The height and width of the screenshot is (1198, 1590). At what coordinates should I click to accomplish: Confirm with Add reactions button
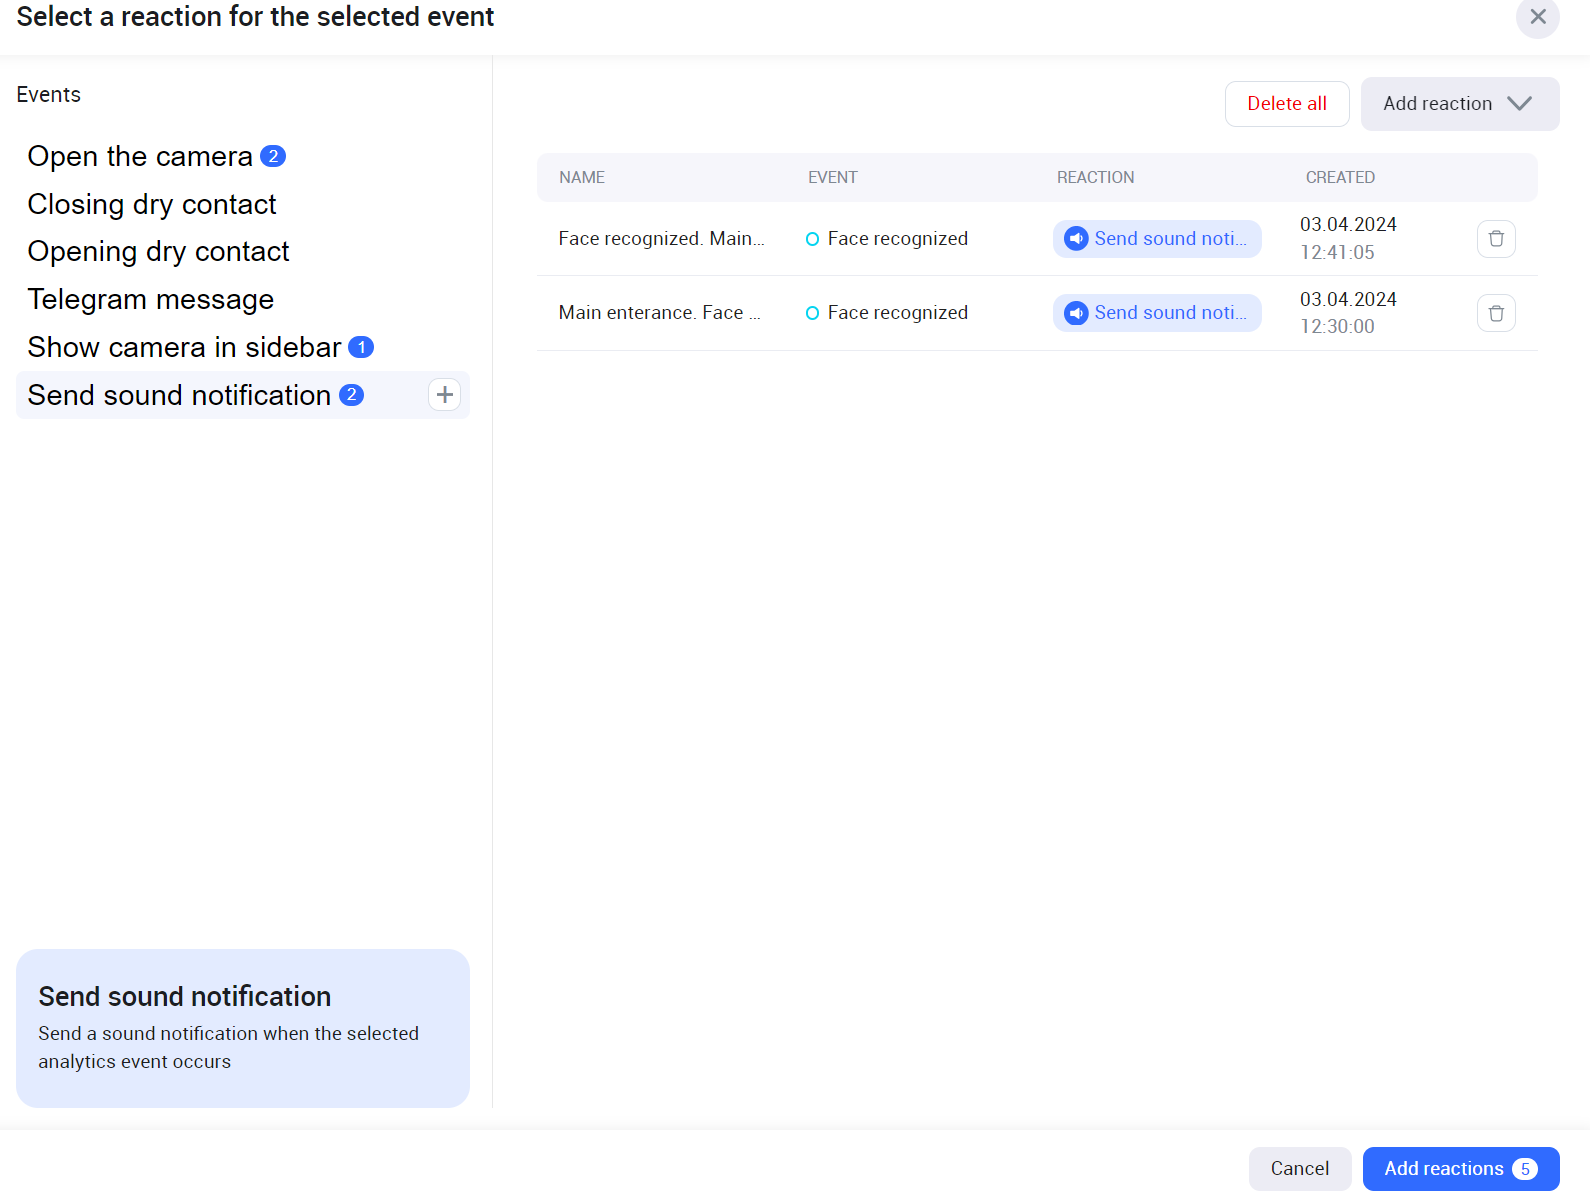[1460, 1169]
